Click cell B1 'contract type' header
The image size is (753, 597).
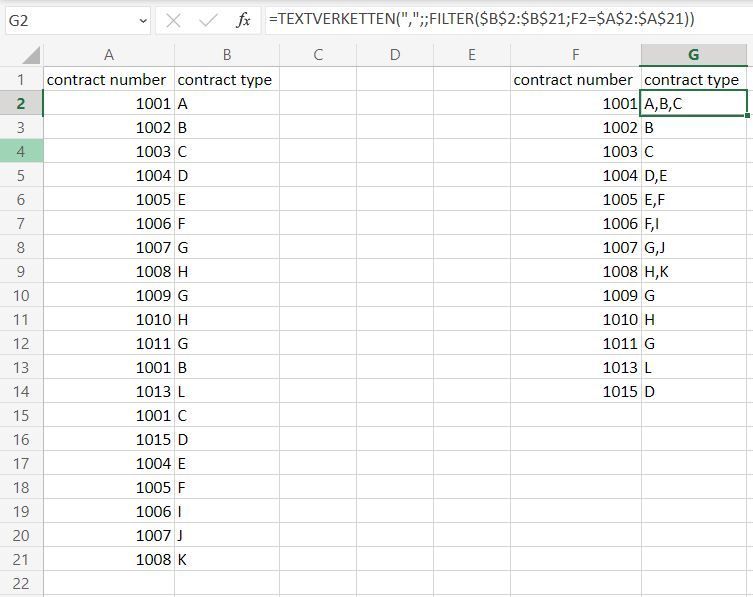(227, 79)
